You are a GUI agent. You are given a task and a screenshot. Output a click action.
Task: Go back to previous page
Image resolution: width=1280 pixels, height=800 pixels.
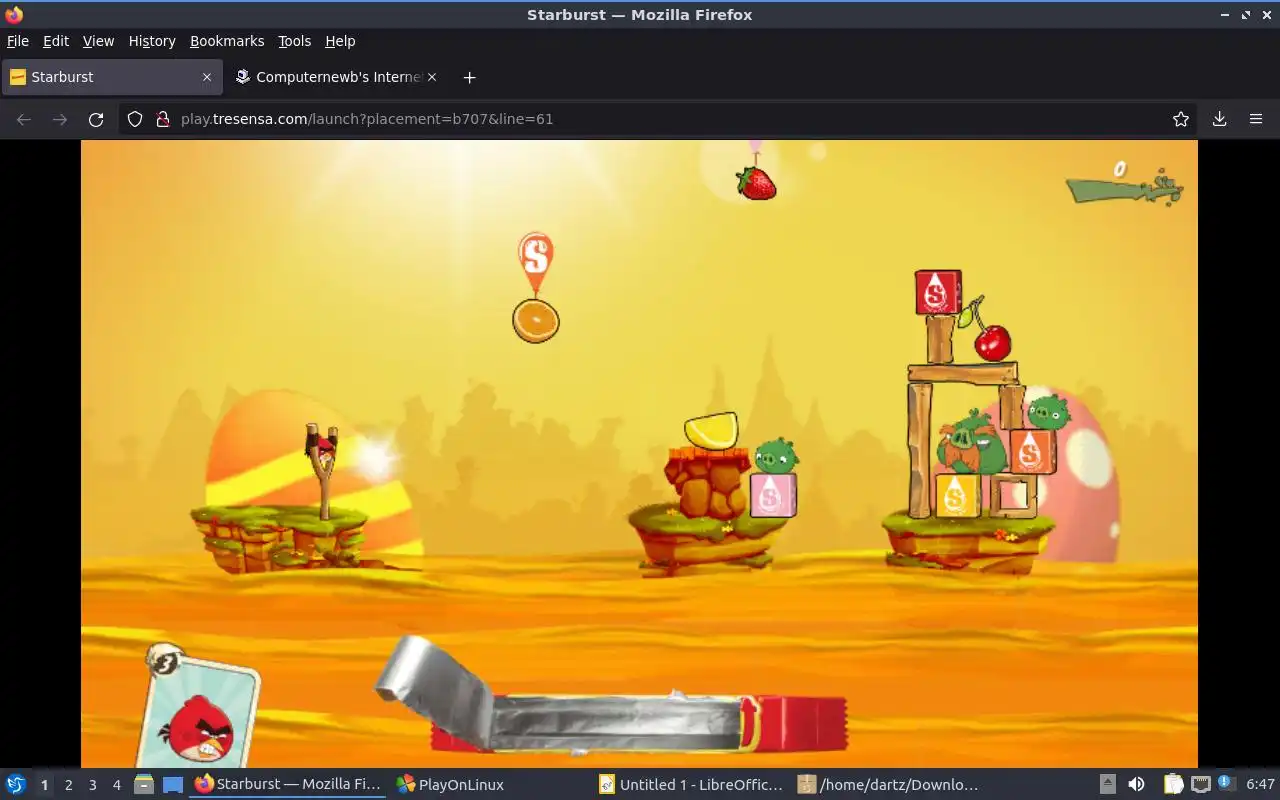tap(24, 119)
